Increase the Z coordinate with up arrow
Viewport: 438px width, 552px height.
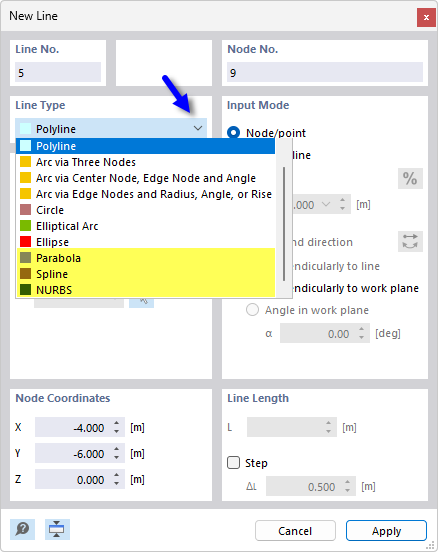click(117, 475)
